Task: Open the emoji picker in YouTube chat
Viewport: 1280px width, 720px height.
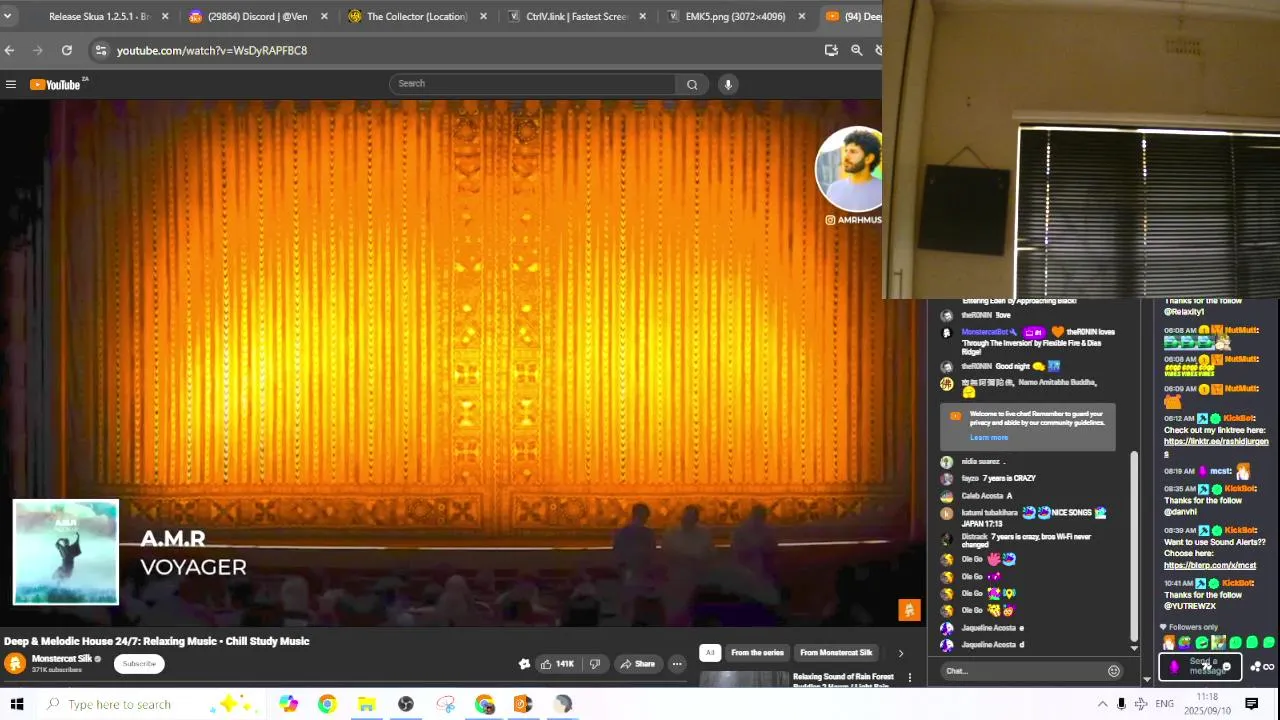Action: pos(1113,671)
